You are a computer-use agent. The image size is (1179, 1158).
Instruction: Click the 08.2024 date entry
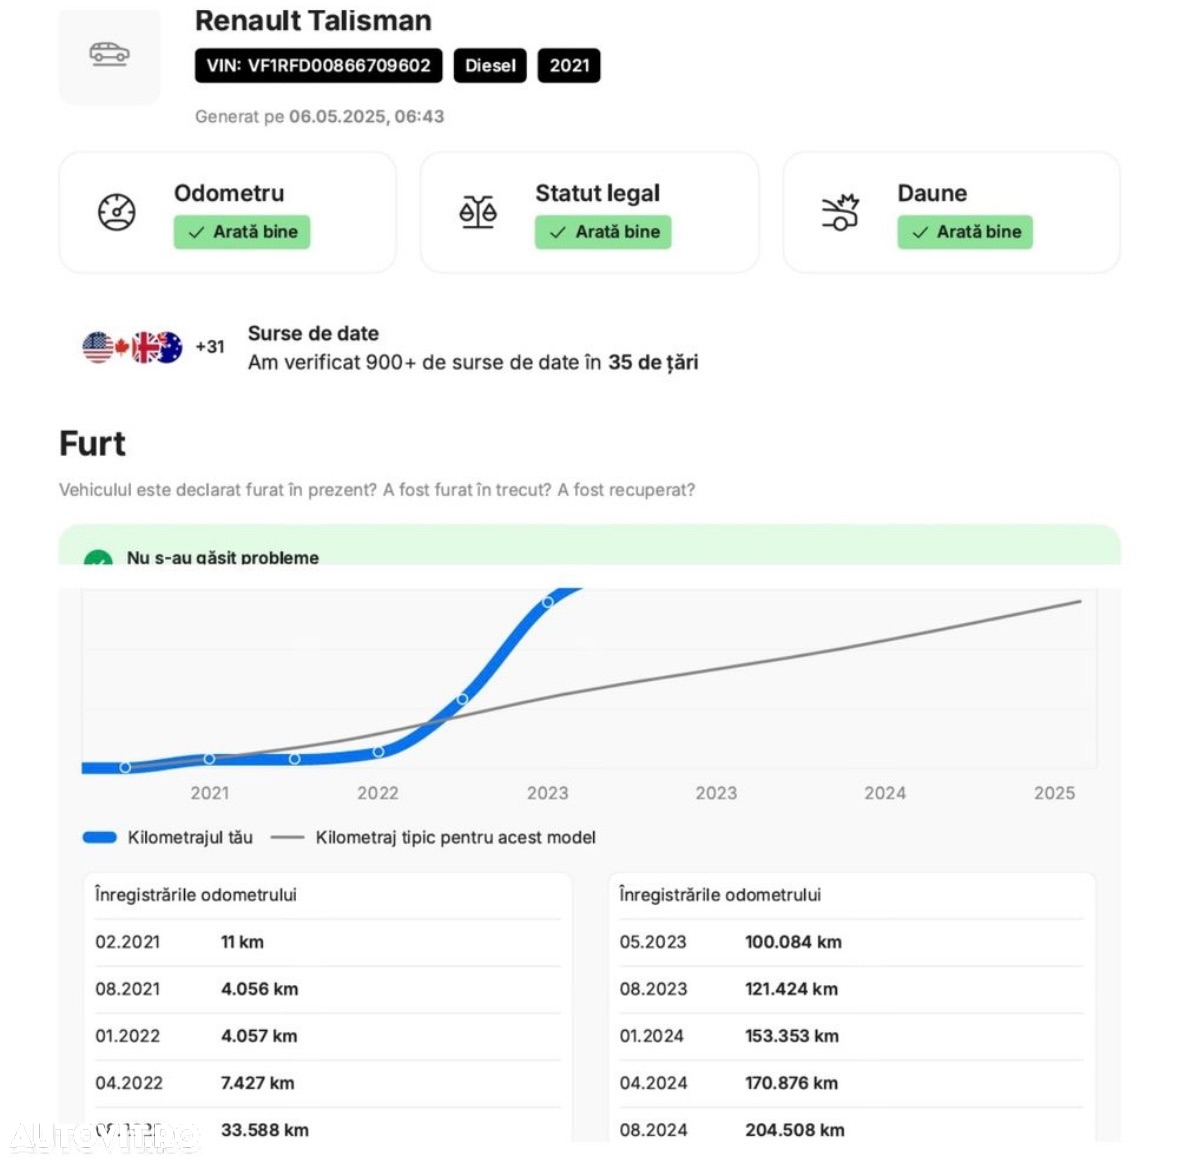(653, 1130)
